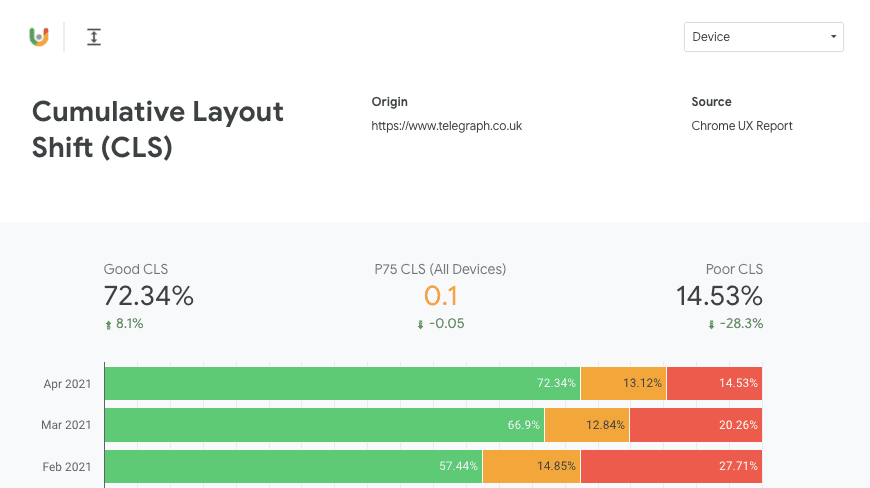Click the vertical expand/collapse arrows icon
Image resolution: width=870 pixels, height=488 pixels.
94,37
